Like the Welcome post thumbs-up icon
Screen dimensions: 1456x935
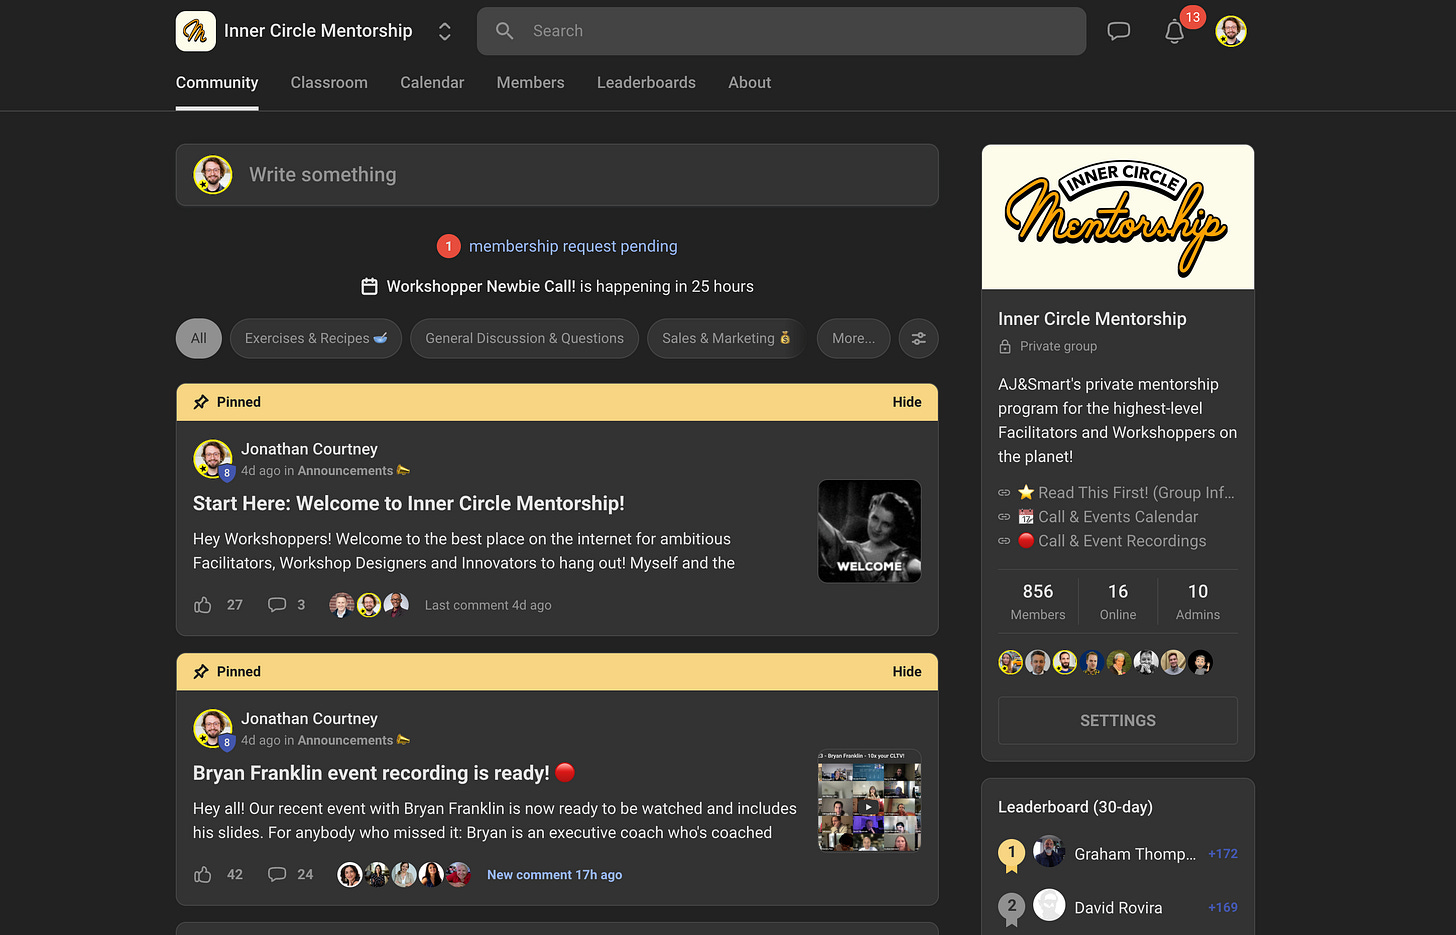tap(203, 605)
